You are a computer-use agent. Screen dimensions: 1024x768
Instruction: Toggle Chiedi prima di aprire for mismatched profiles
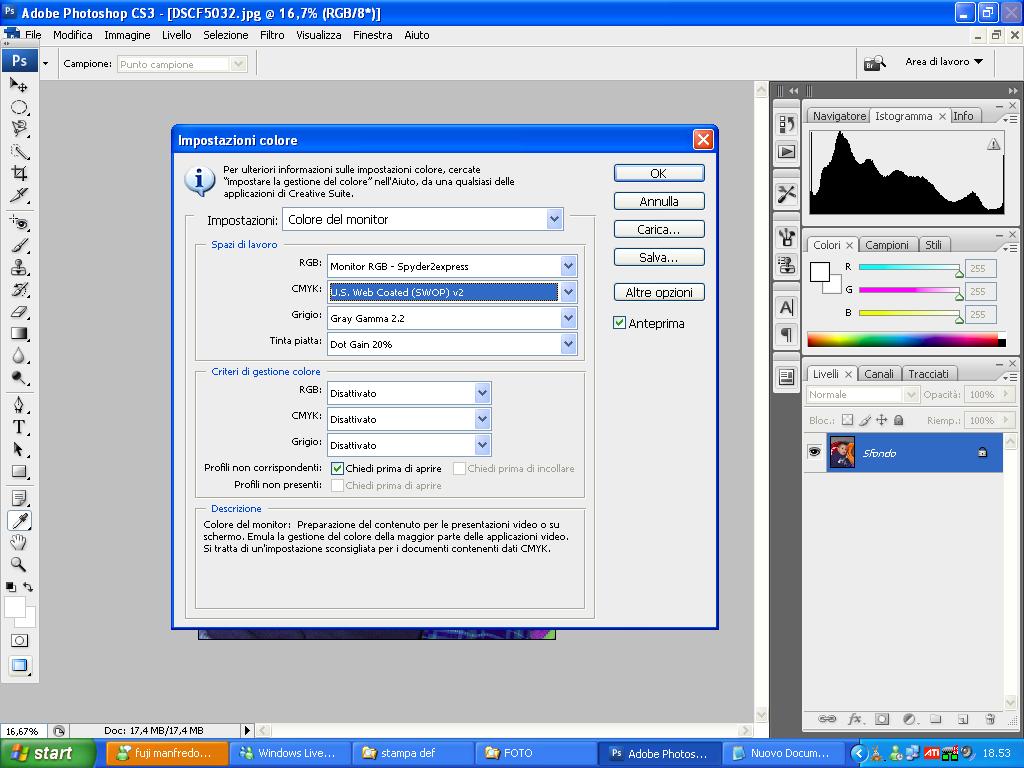337,468
